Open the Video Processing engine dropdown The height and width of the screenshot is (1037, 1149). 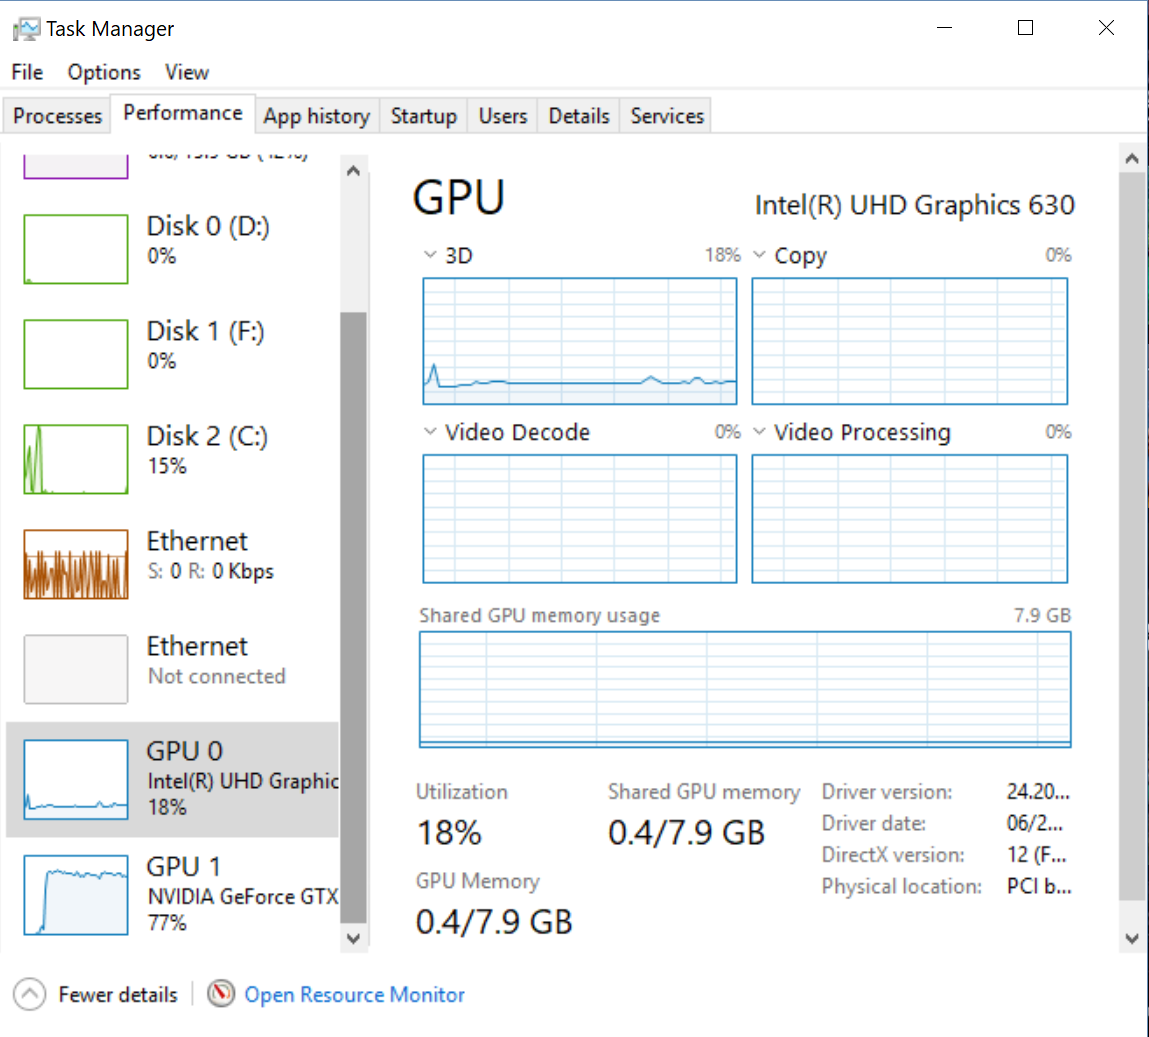pos(760,432)
